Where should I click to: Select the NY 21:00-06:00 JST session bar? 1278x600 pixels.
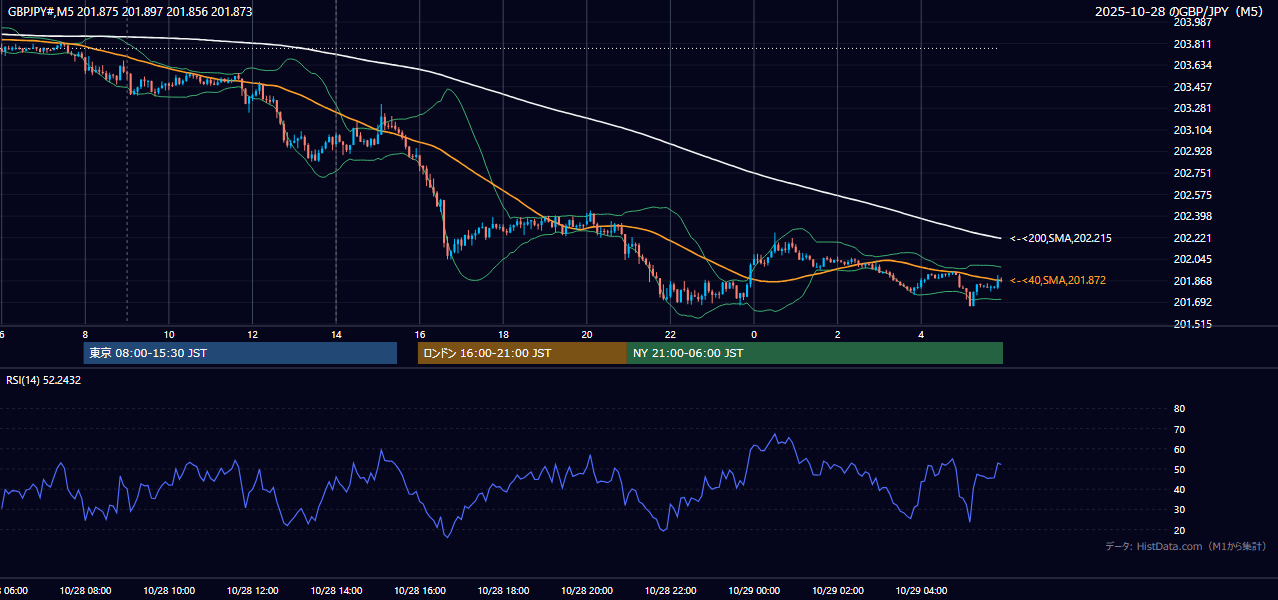point(815,353)
